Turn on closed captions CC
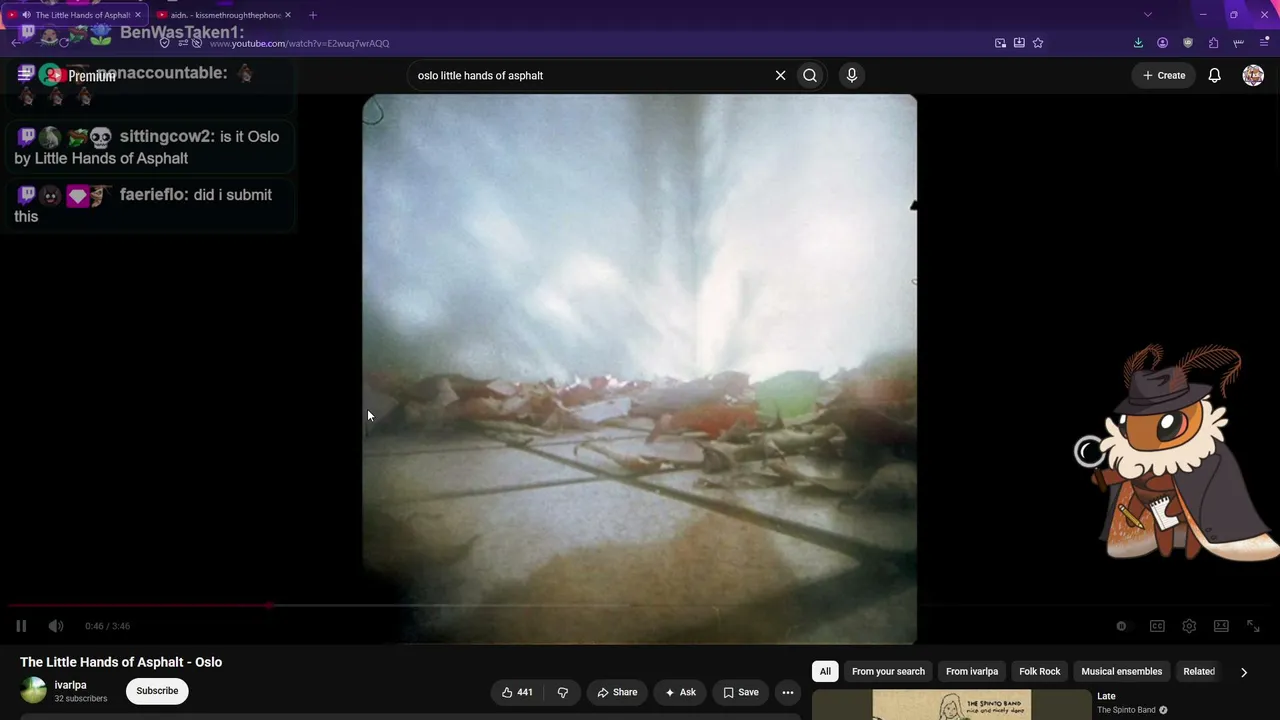Viewport: 1280px width, 720px height. (x=1157, y=626)
